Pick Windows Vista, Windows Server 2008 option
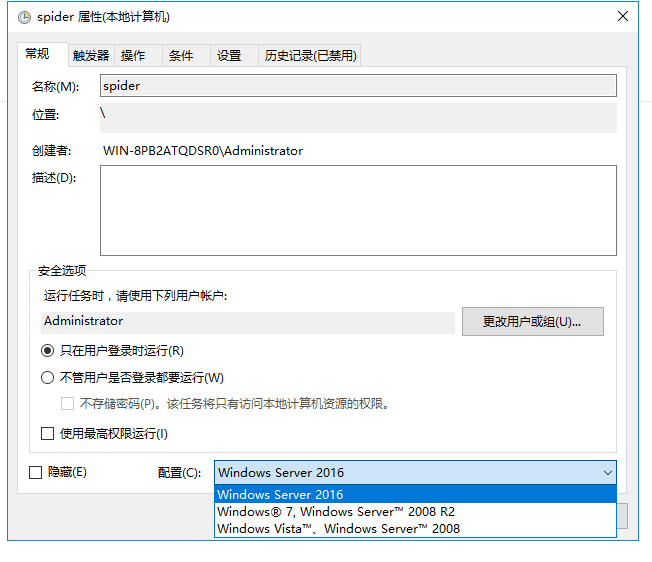652x562 pixels. (339, 528)
